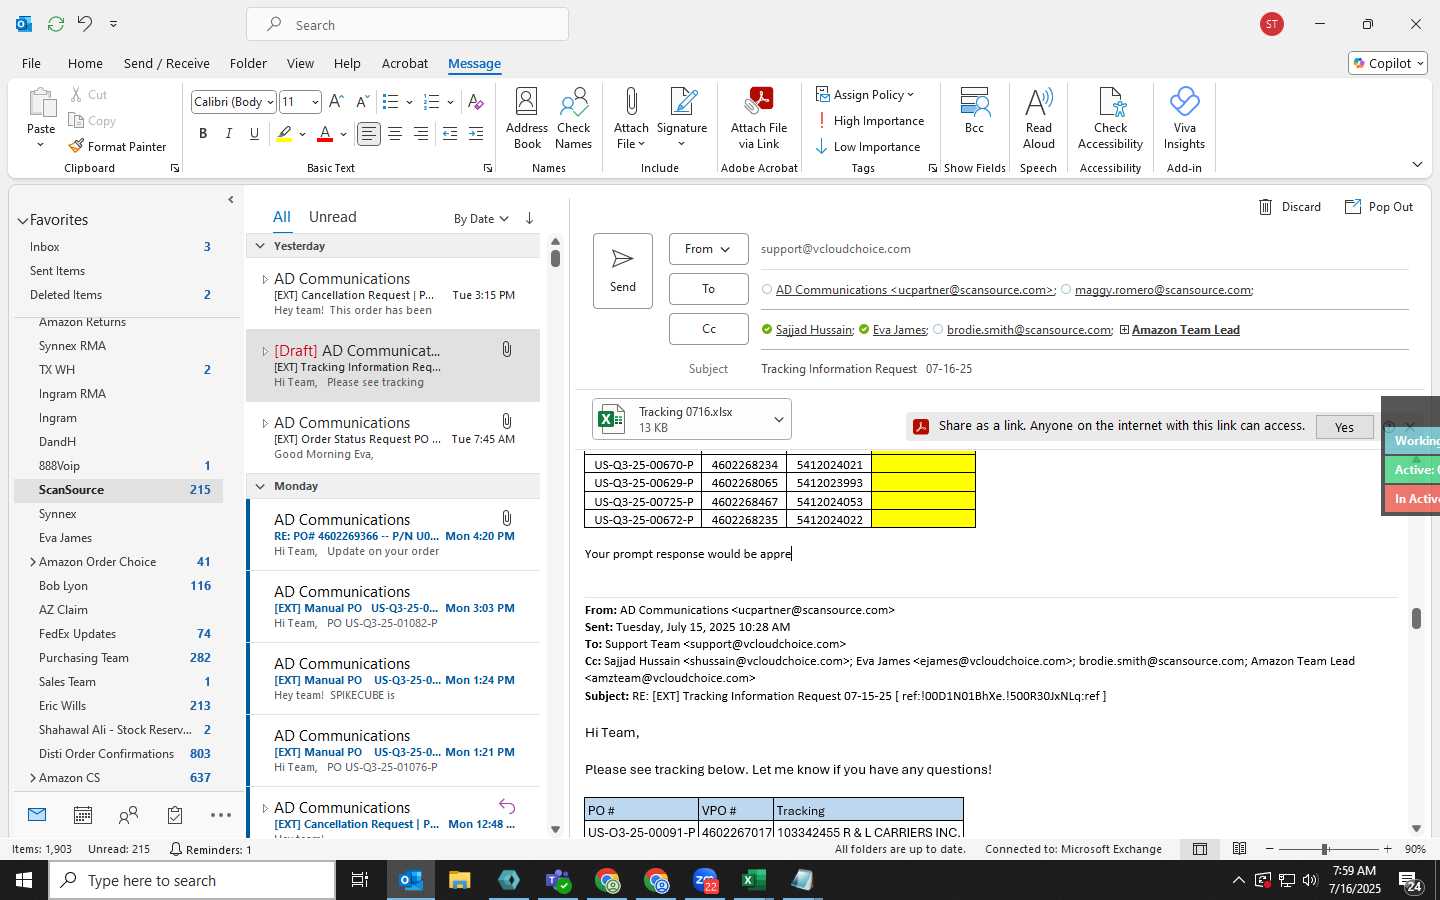This screenshot has height=900, width=1440.
Task: Switch to Send / Receive tab
Action: [x=166, y=63]
